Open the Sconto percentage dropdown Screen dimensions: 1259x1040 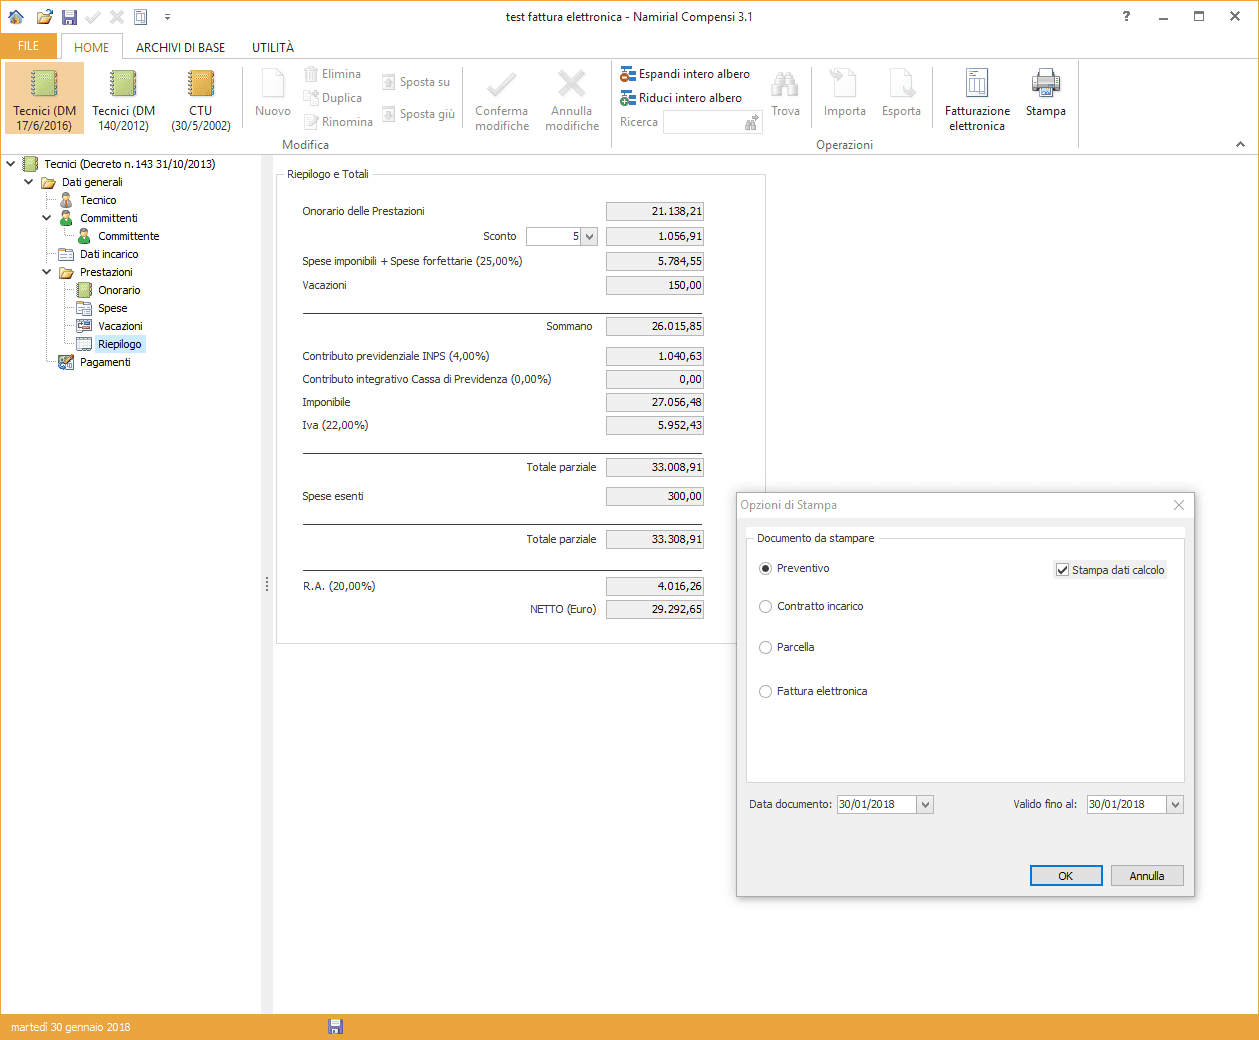point(590,236)
